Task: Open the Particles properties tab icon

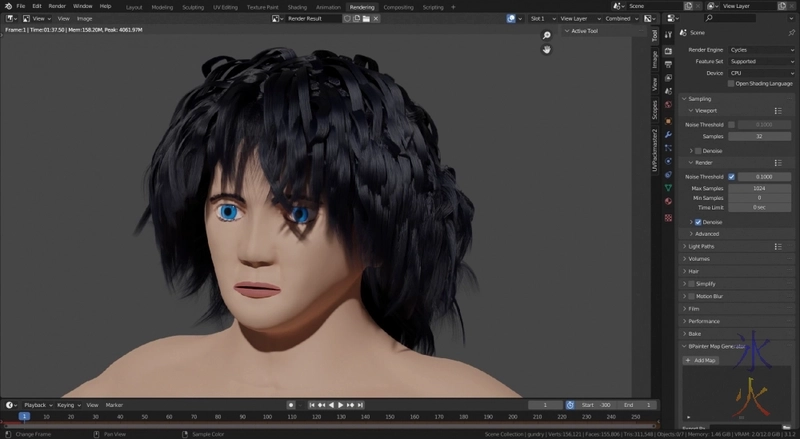Action: [668, 148]
